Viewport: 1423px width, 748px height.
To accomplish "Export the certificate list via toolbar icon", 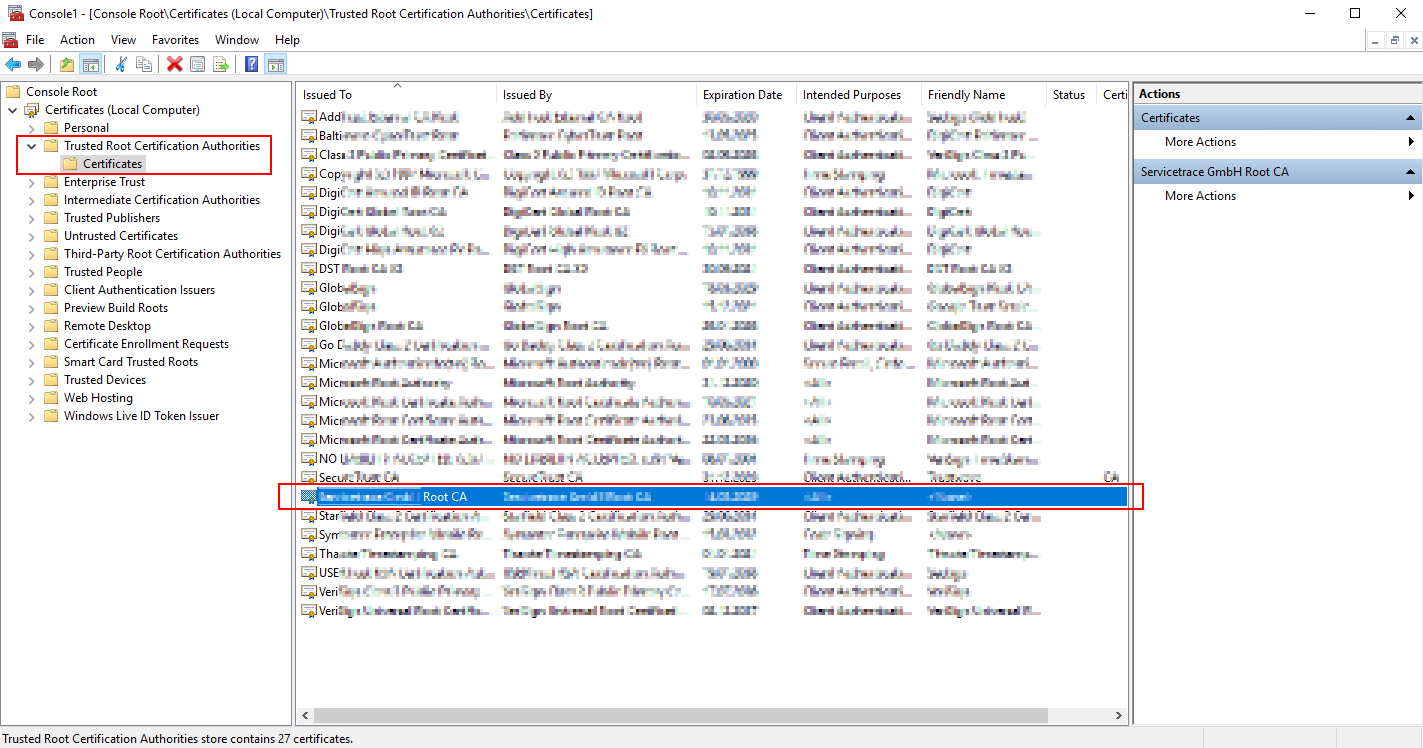I will coord(222,63).
